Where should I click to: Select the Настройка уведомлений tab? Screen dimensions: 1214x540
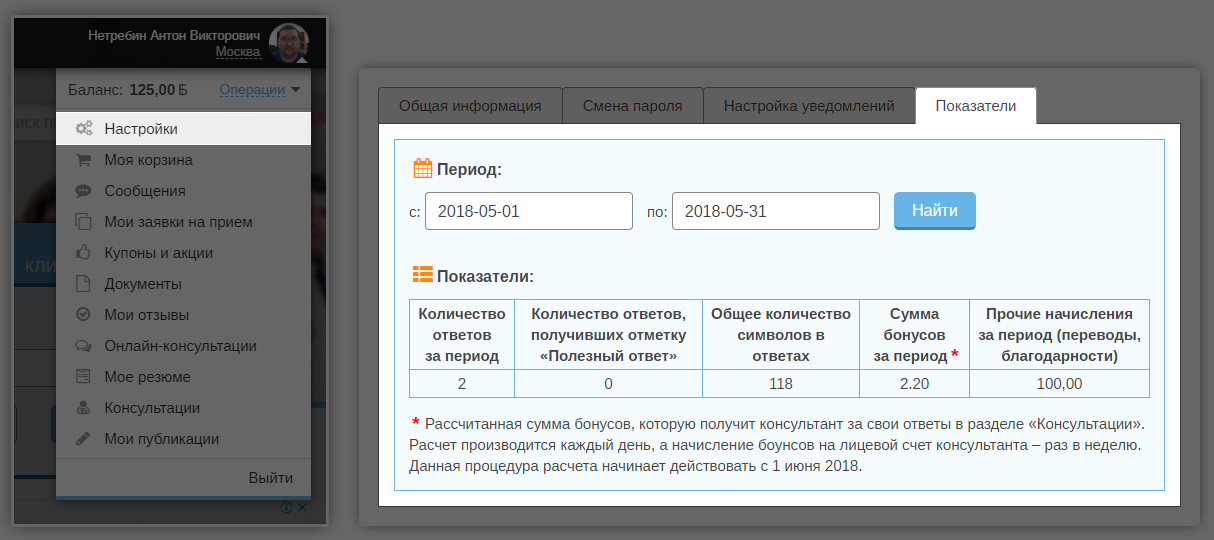point(809,106)
